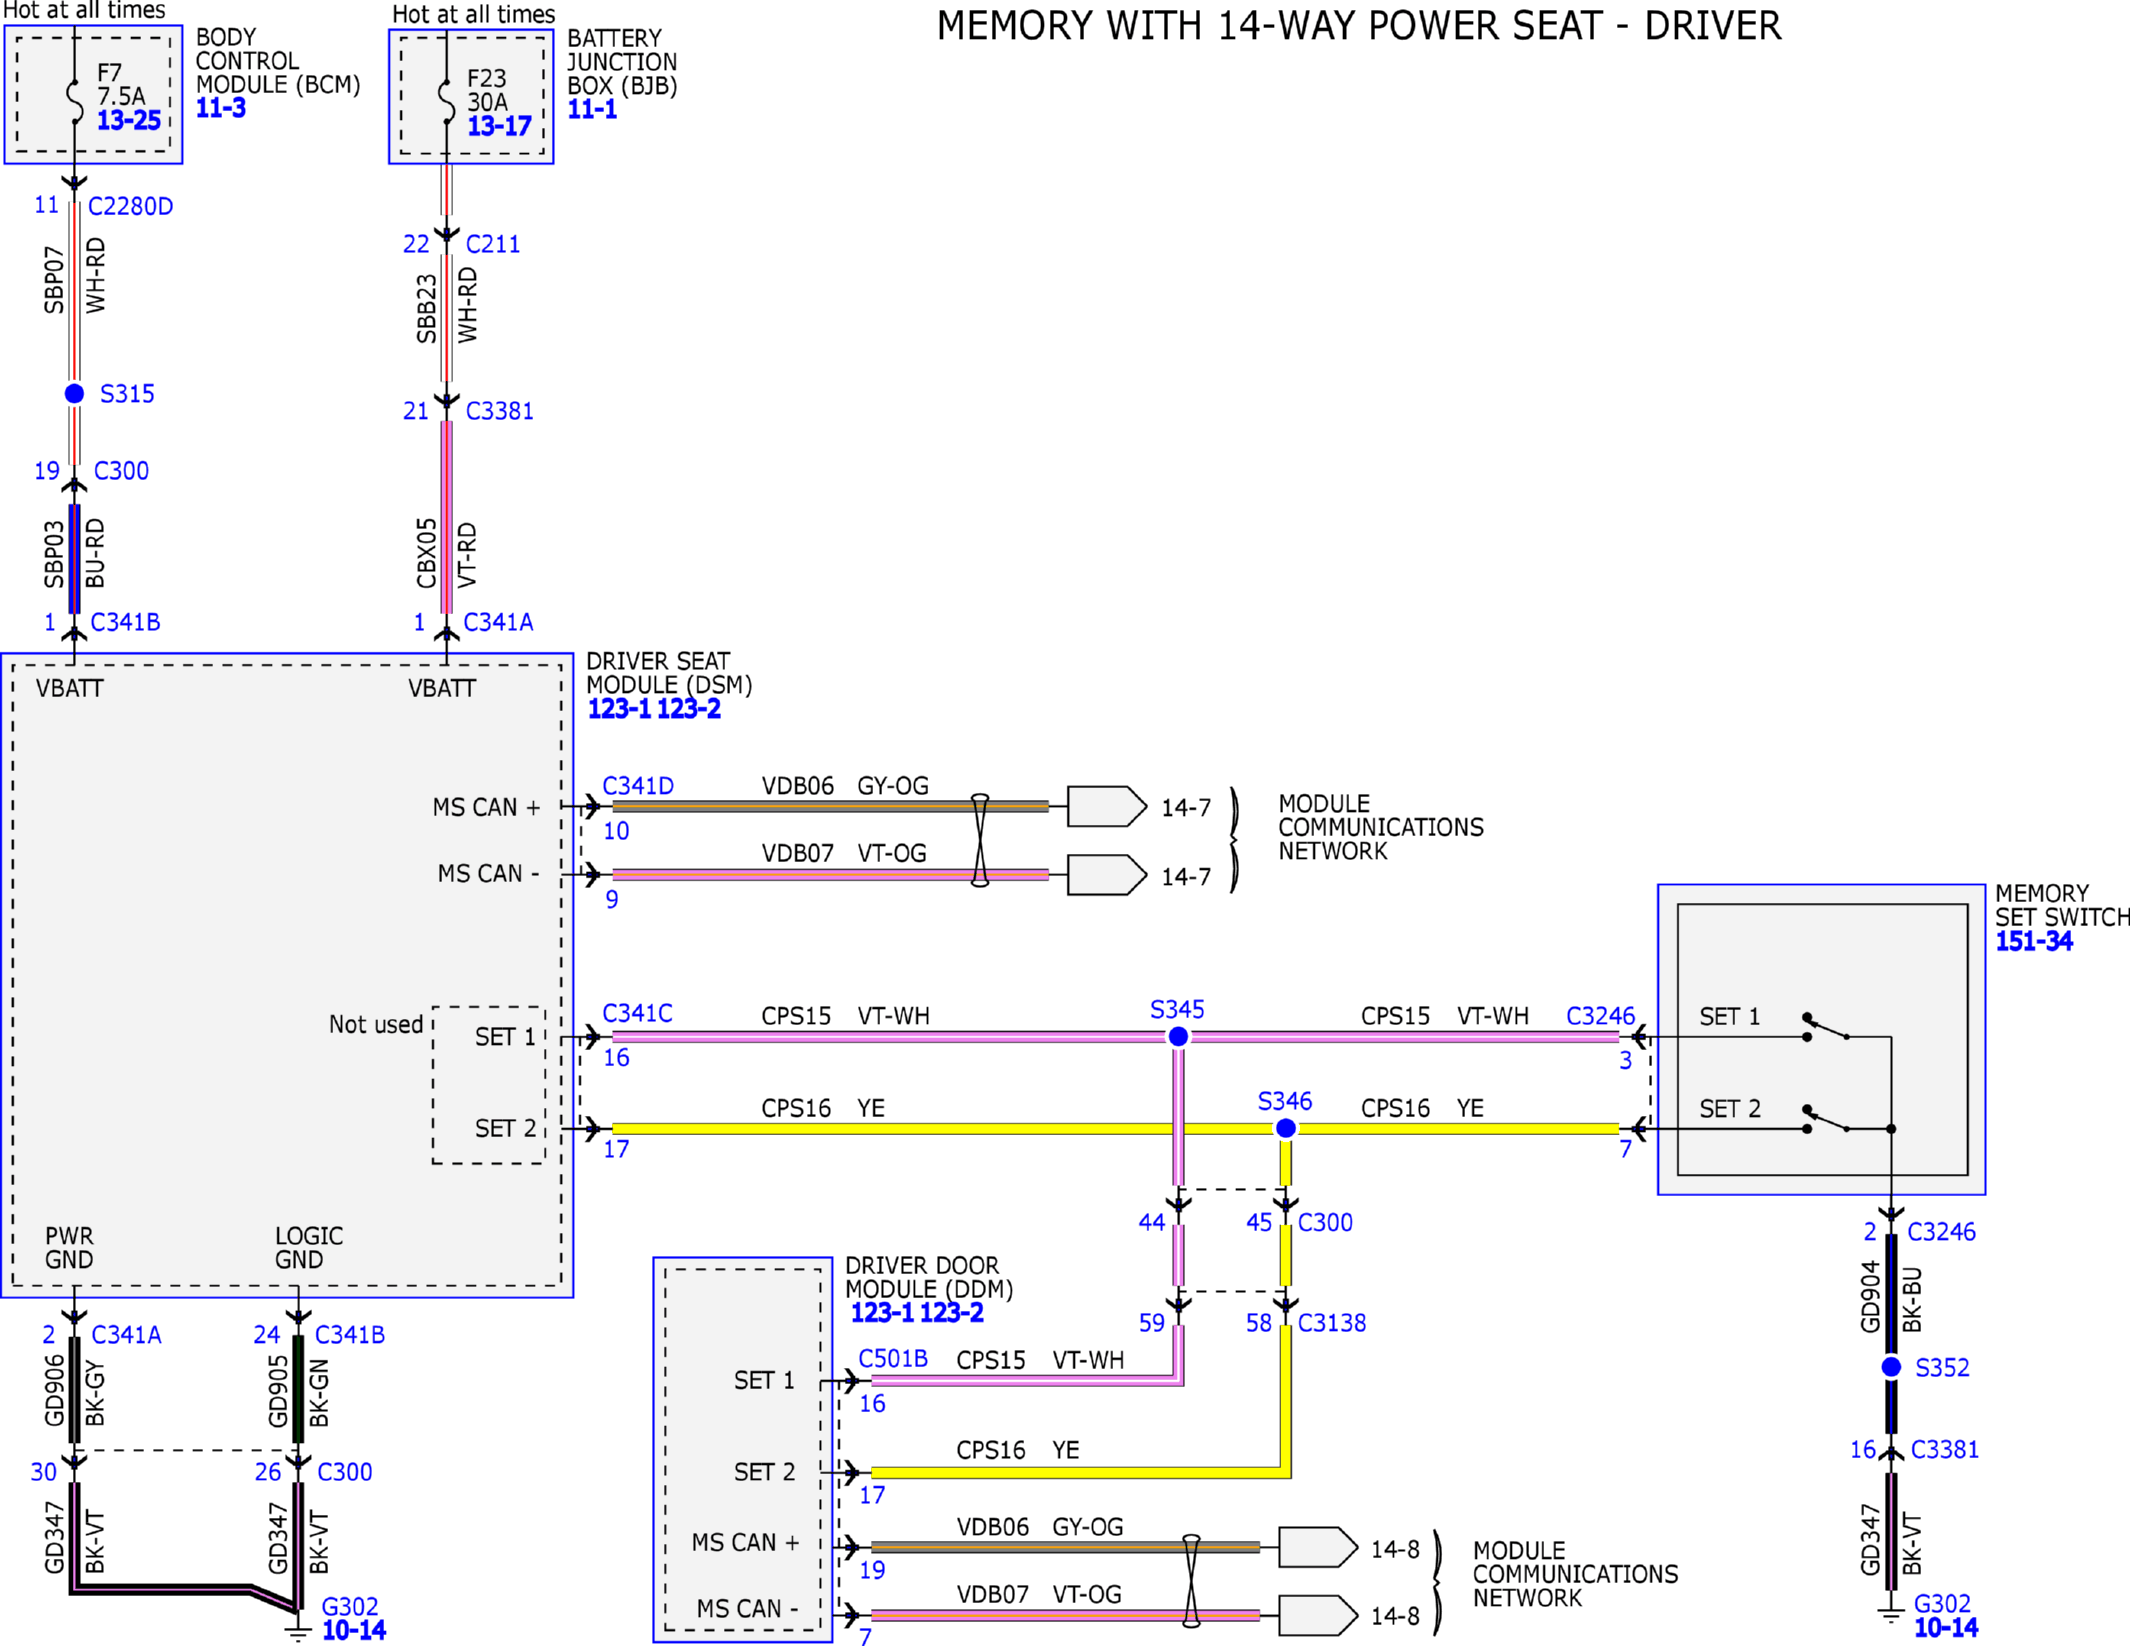Select G302 ground label below the LOGIC GND wire
The height and width of the screenshot is (1646, 2130).
pos(350,1606)
